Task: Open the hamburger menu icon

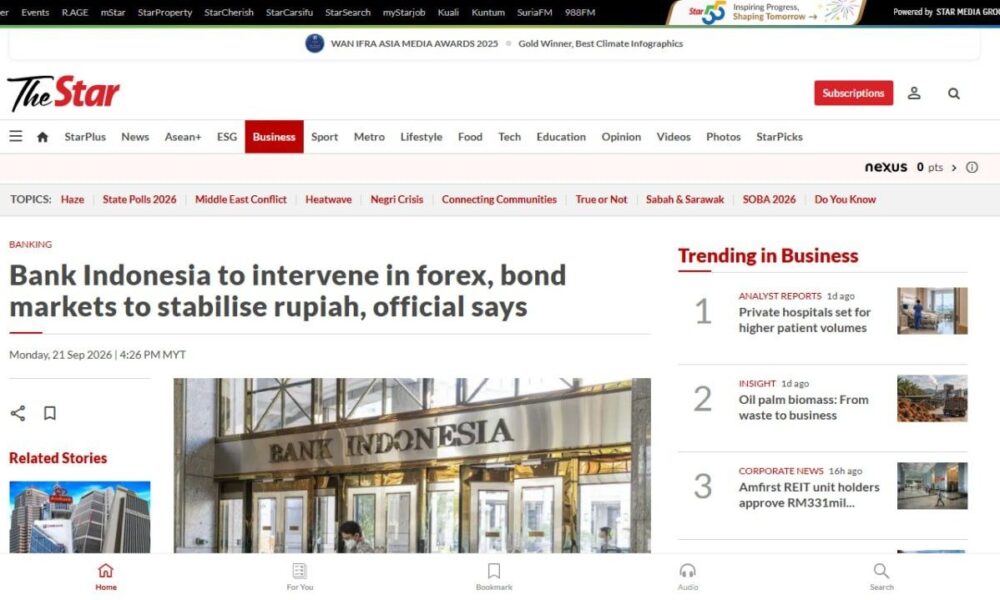Action: (x=16, y=136)
